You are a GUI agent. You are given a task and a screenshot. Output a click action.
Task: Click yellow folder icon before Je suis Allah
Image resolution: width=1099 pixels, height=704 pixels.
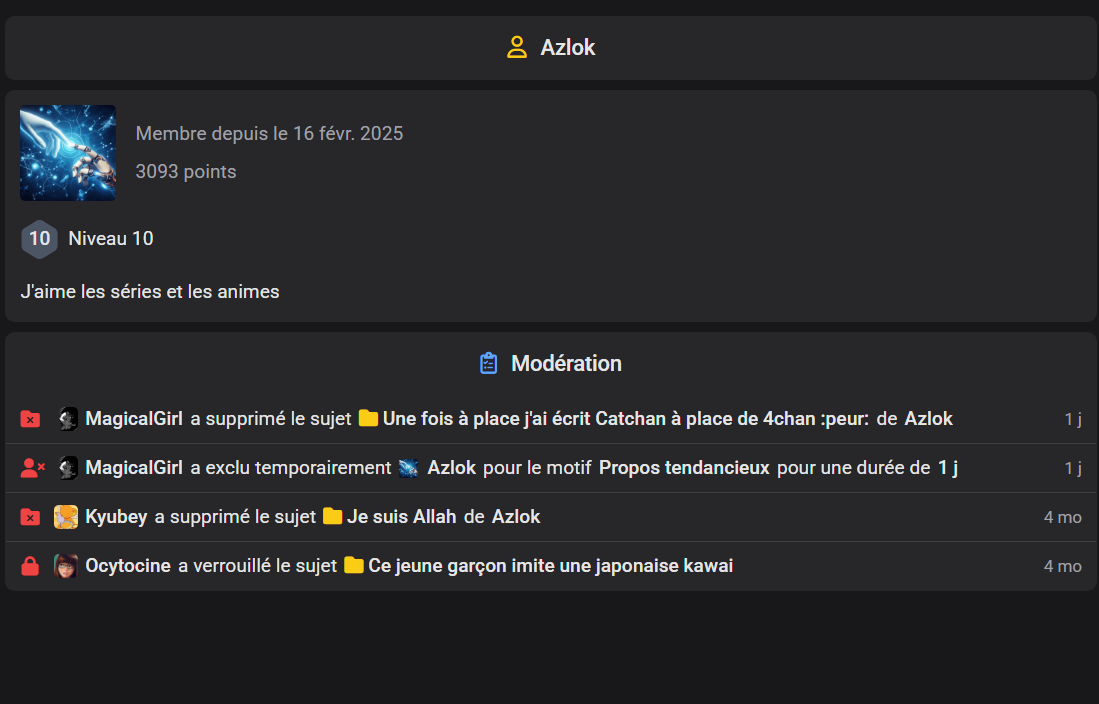[x=332, y=517]
